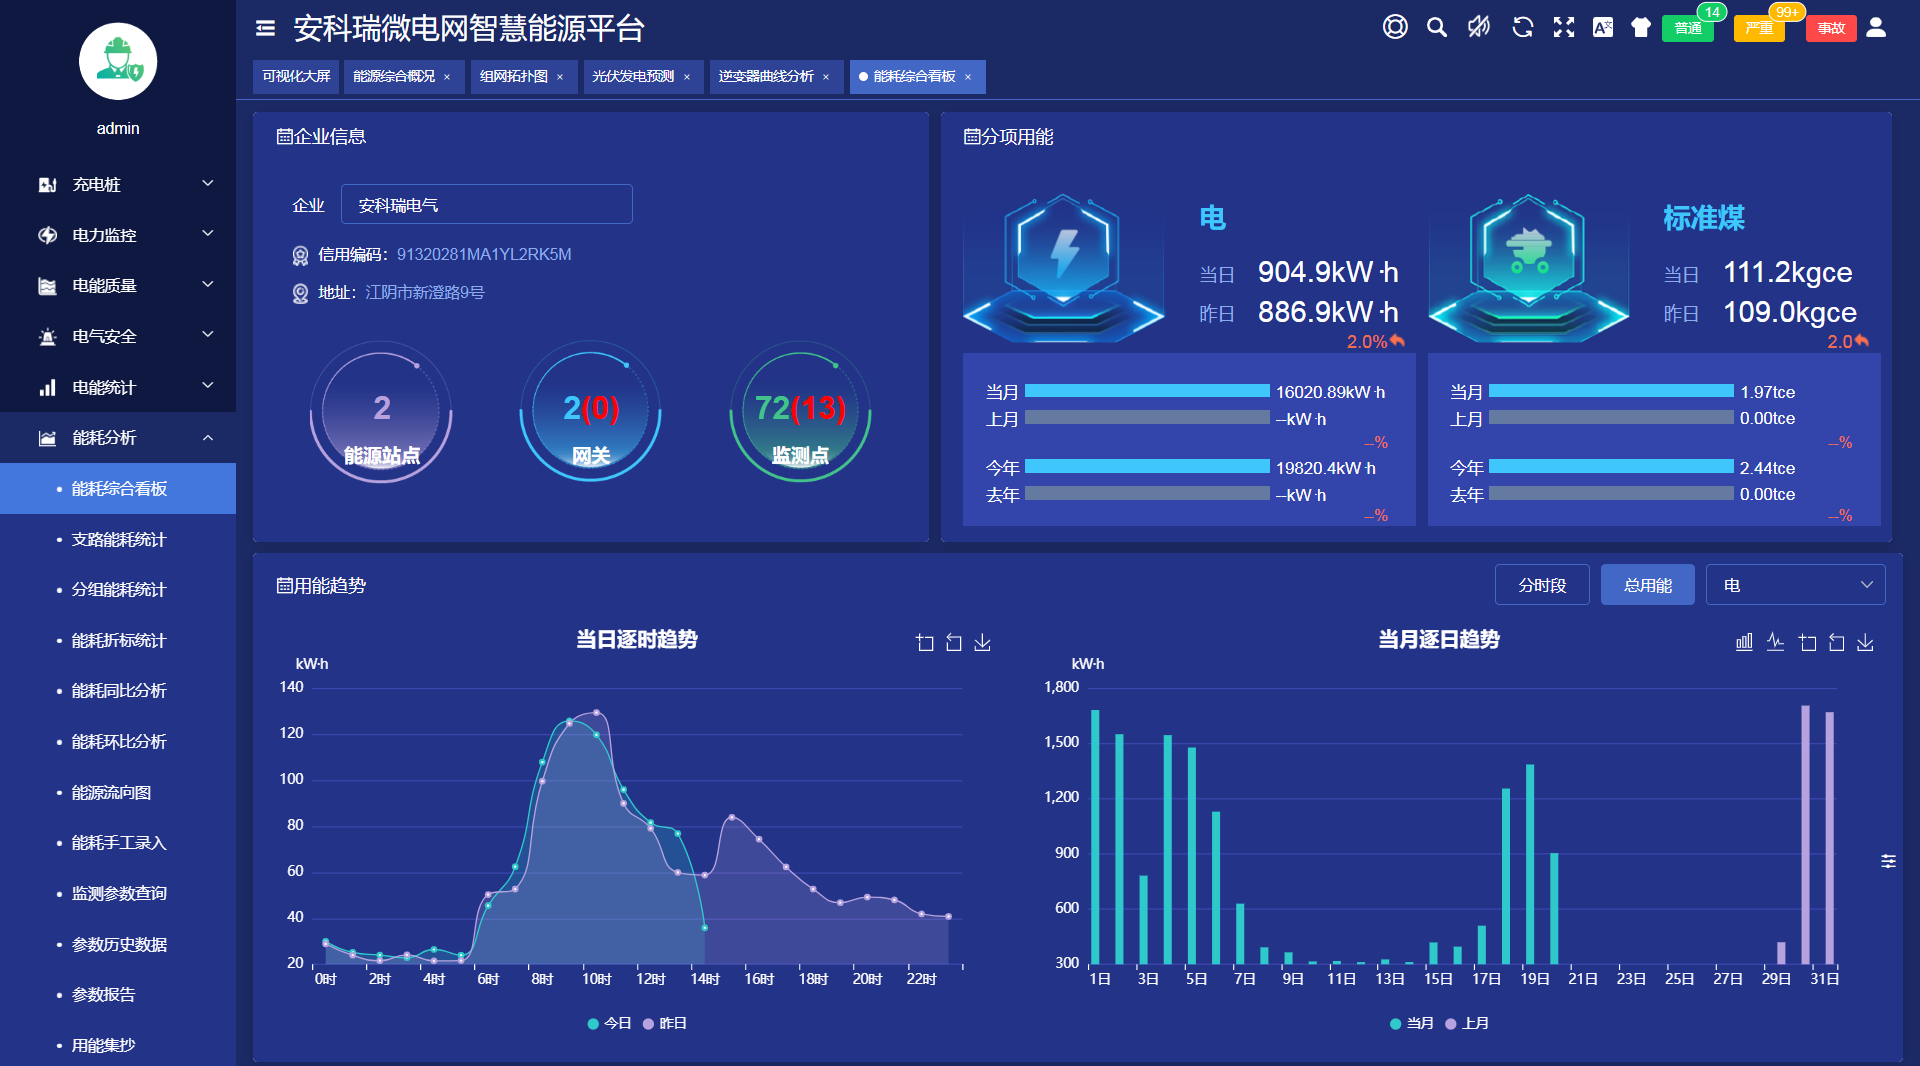The width and height of the screenshot is (1920, 1066).
Task: Unmute alarm sound via the muted speaker icon
Action: (x=1479, y=27)
